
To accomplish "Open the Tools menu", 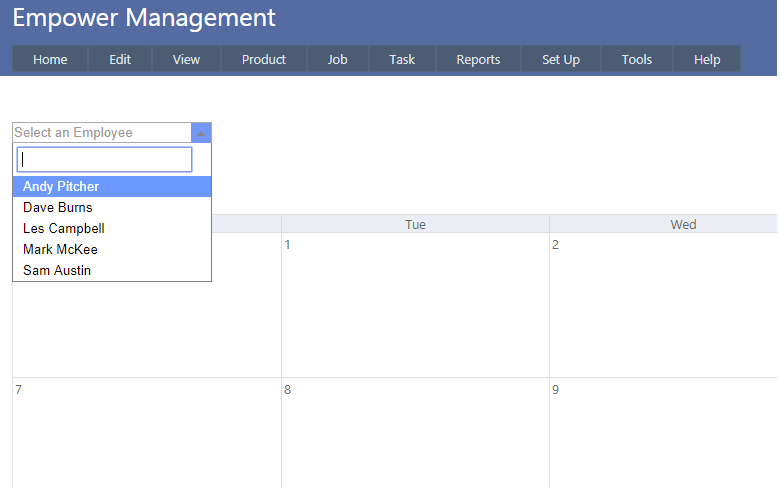I will (x=637, y=60).
